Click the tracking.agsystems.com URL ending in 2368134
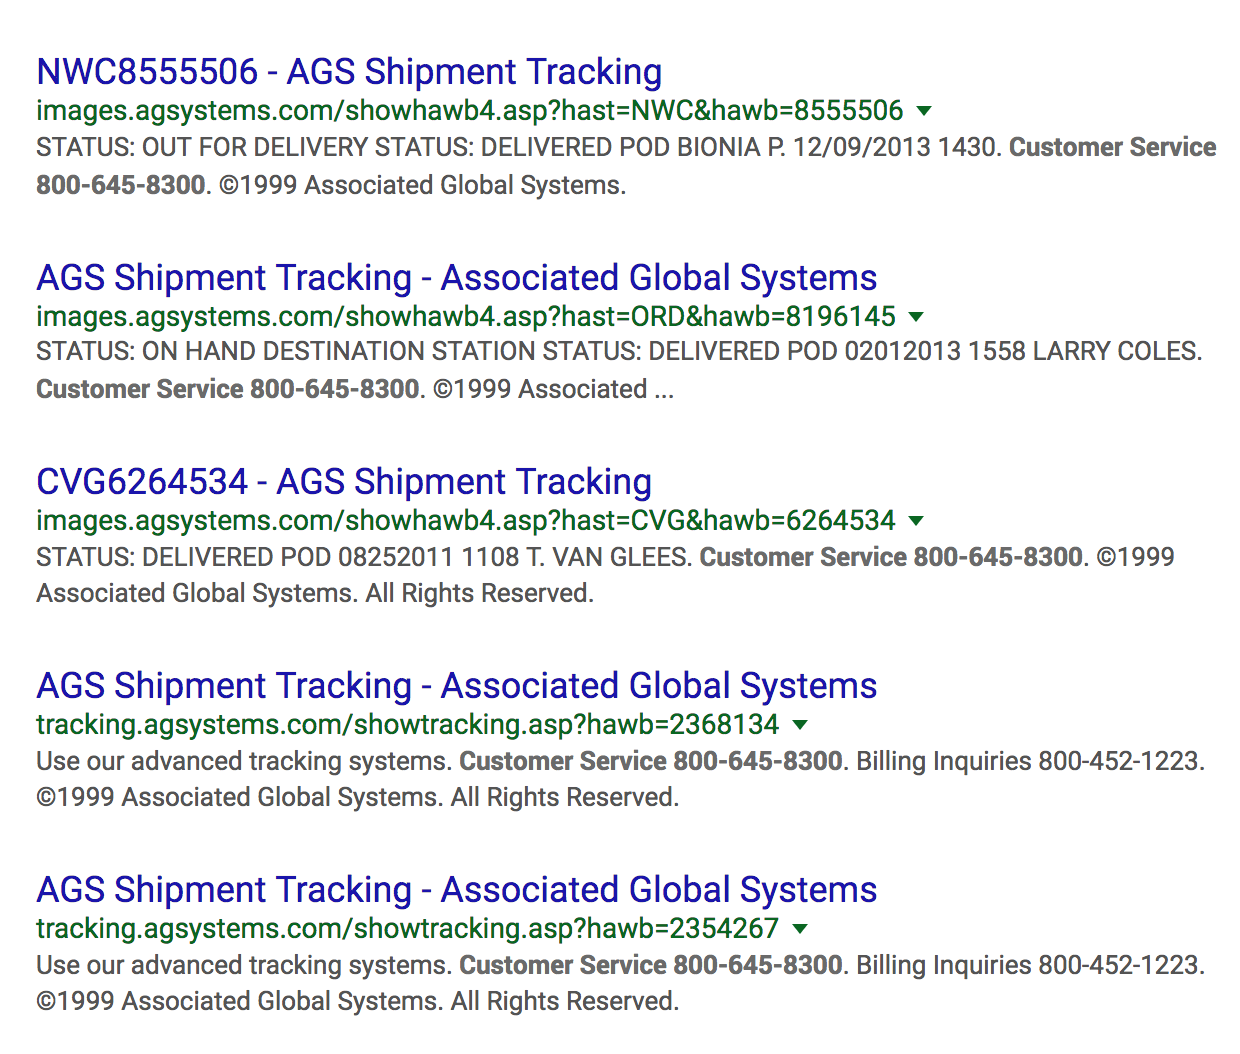The width and height of the screenshot is (1240, 1054). tap(407, 725)
